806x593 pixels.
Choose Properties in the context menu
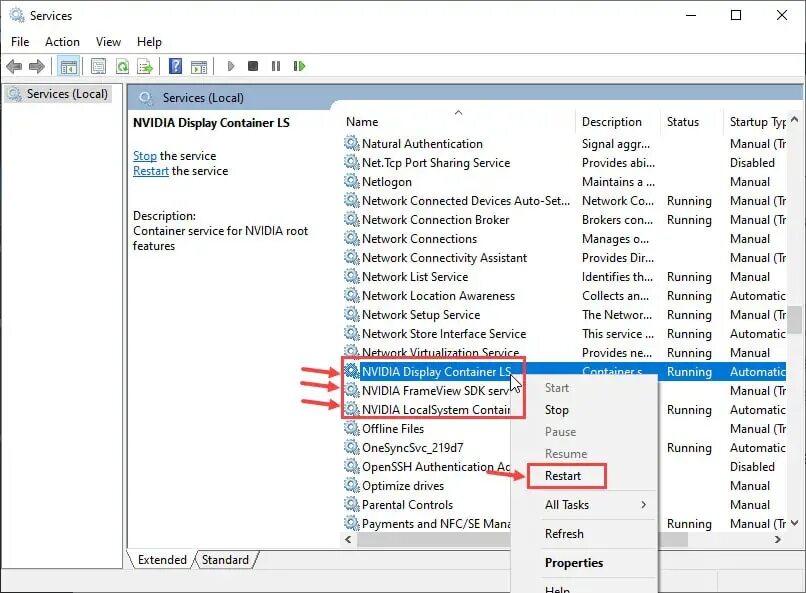click(574, 563)
